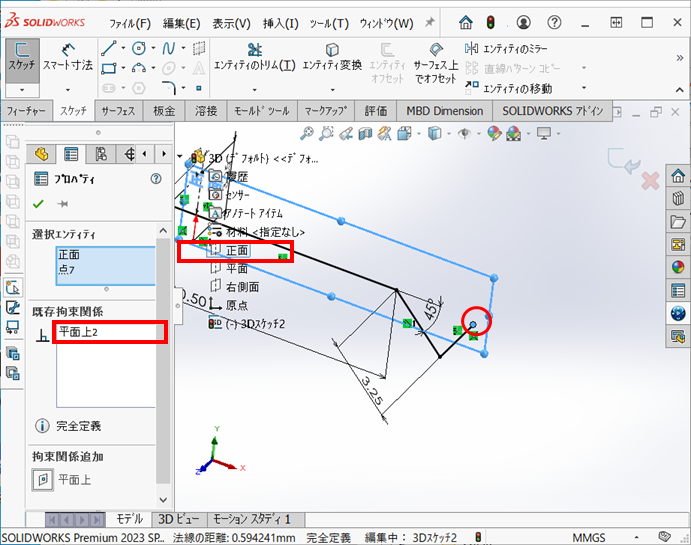The height and width of the screenshot is (545, 691).
Task: Click the Properties panel help question mark
Action: (x=155, y=179)
